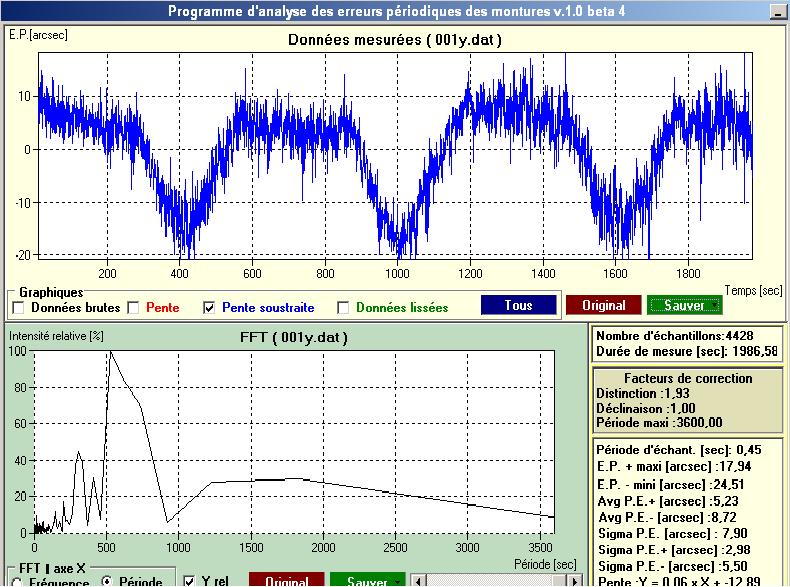Click the Période [sec] axis label
Image resolution: width=790 pixels, height=587 pixels.
pyautogui.click(x=545, y=564)
